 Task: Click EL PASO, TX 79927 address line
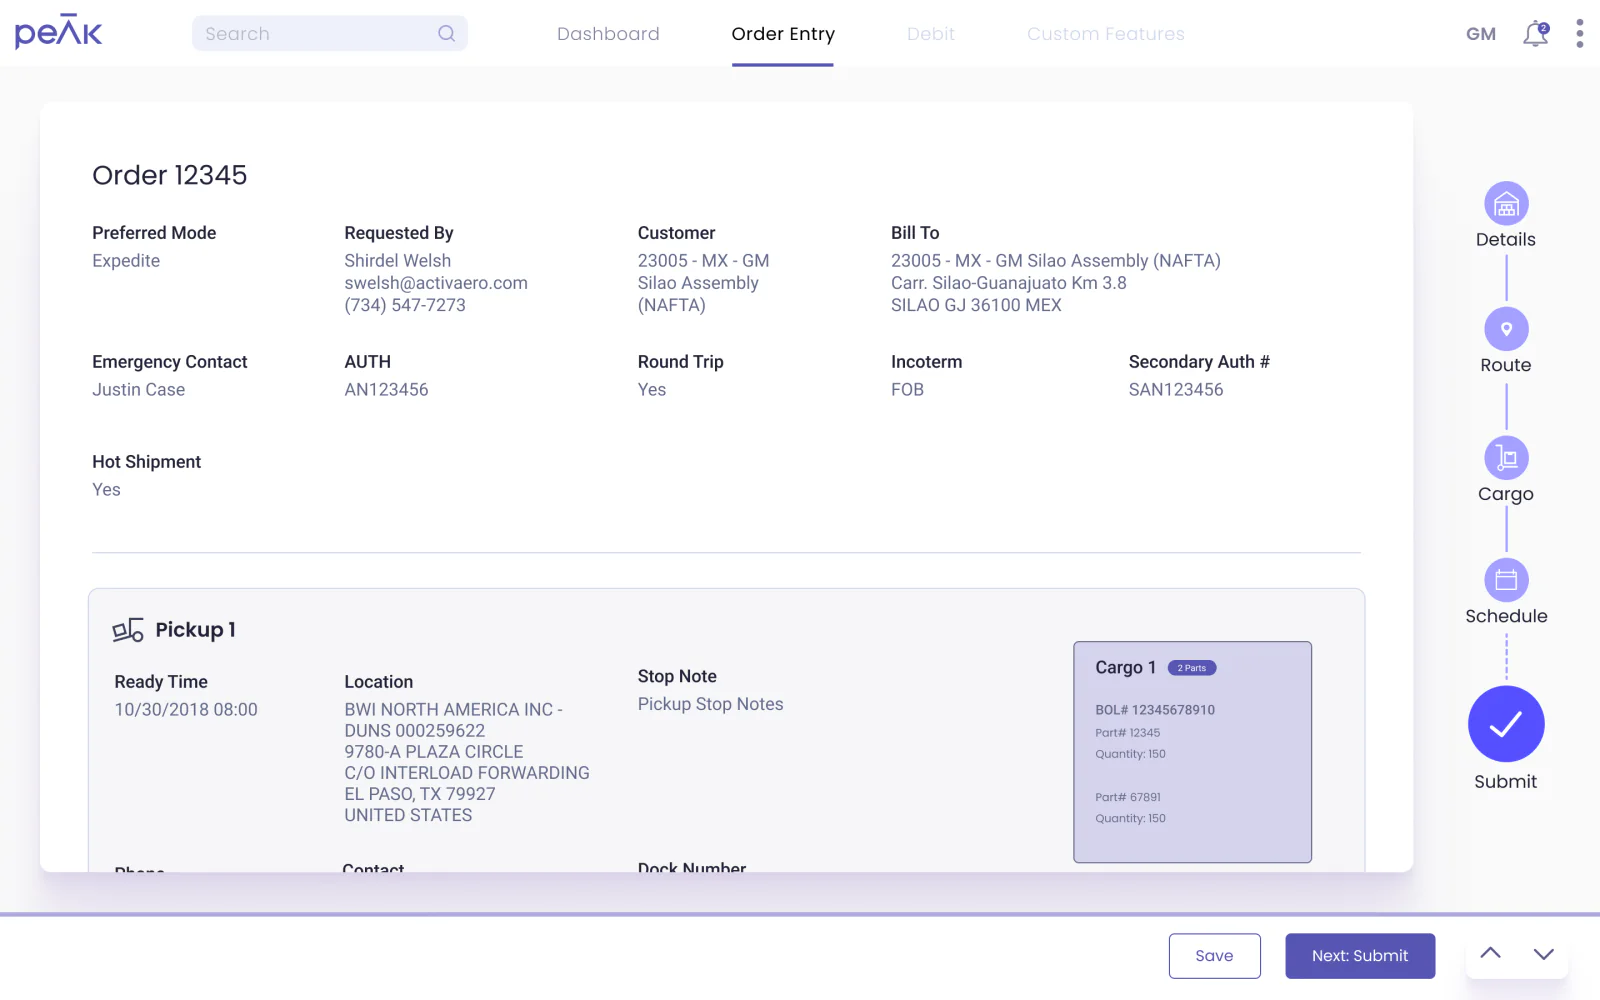(420, 794)
